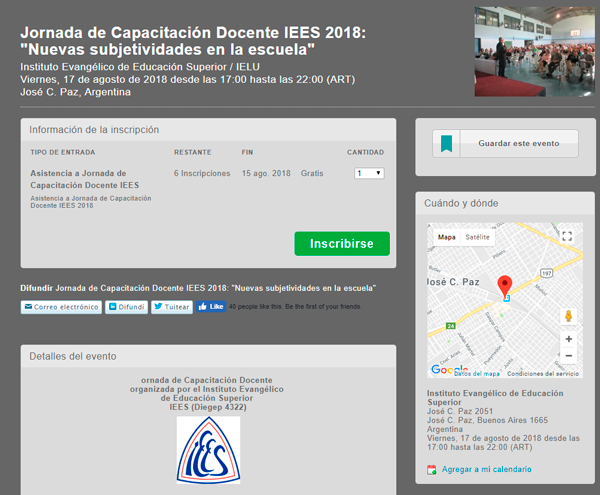Open the Cantidad quantity dropdown
This screenshot has height=495, width=600.
tap(369, 173)
